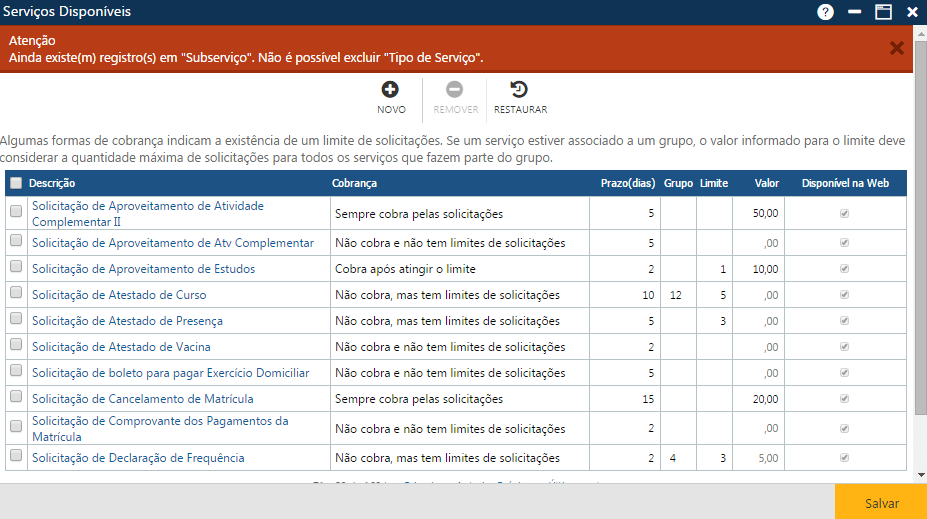Dismiss the Atenção warning banner
This screenshot has height=519, width=927.
click(x=897, y=48)
